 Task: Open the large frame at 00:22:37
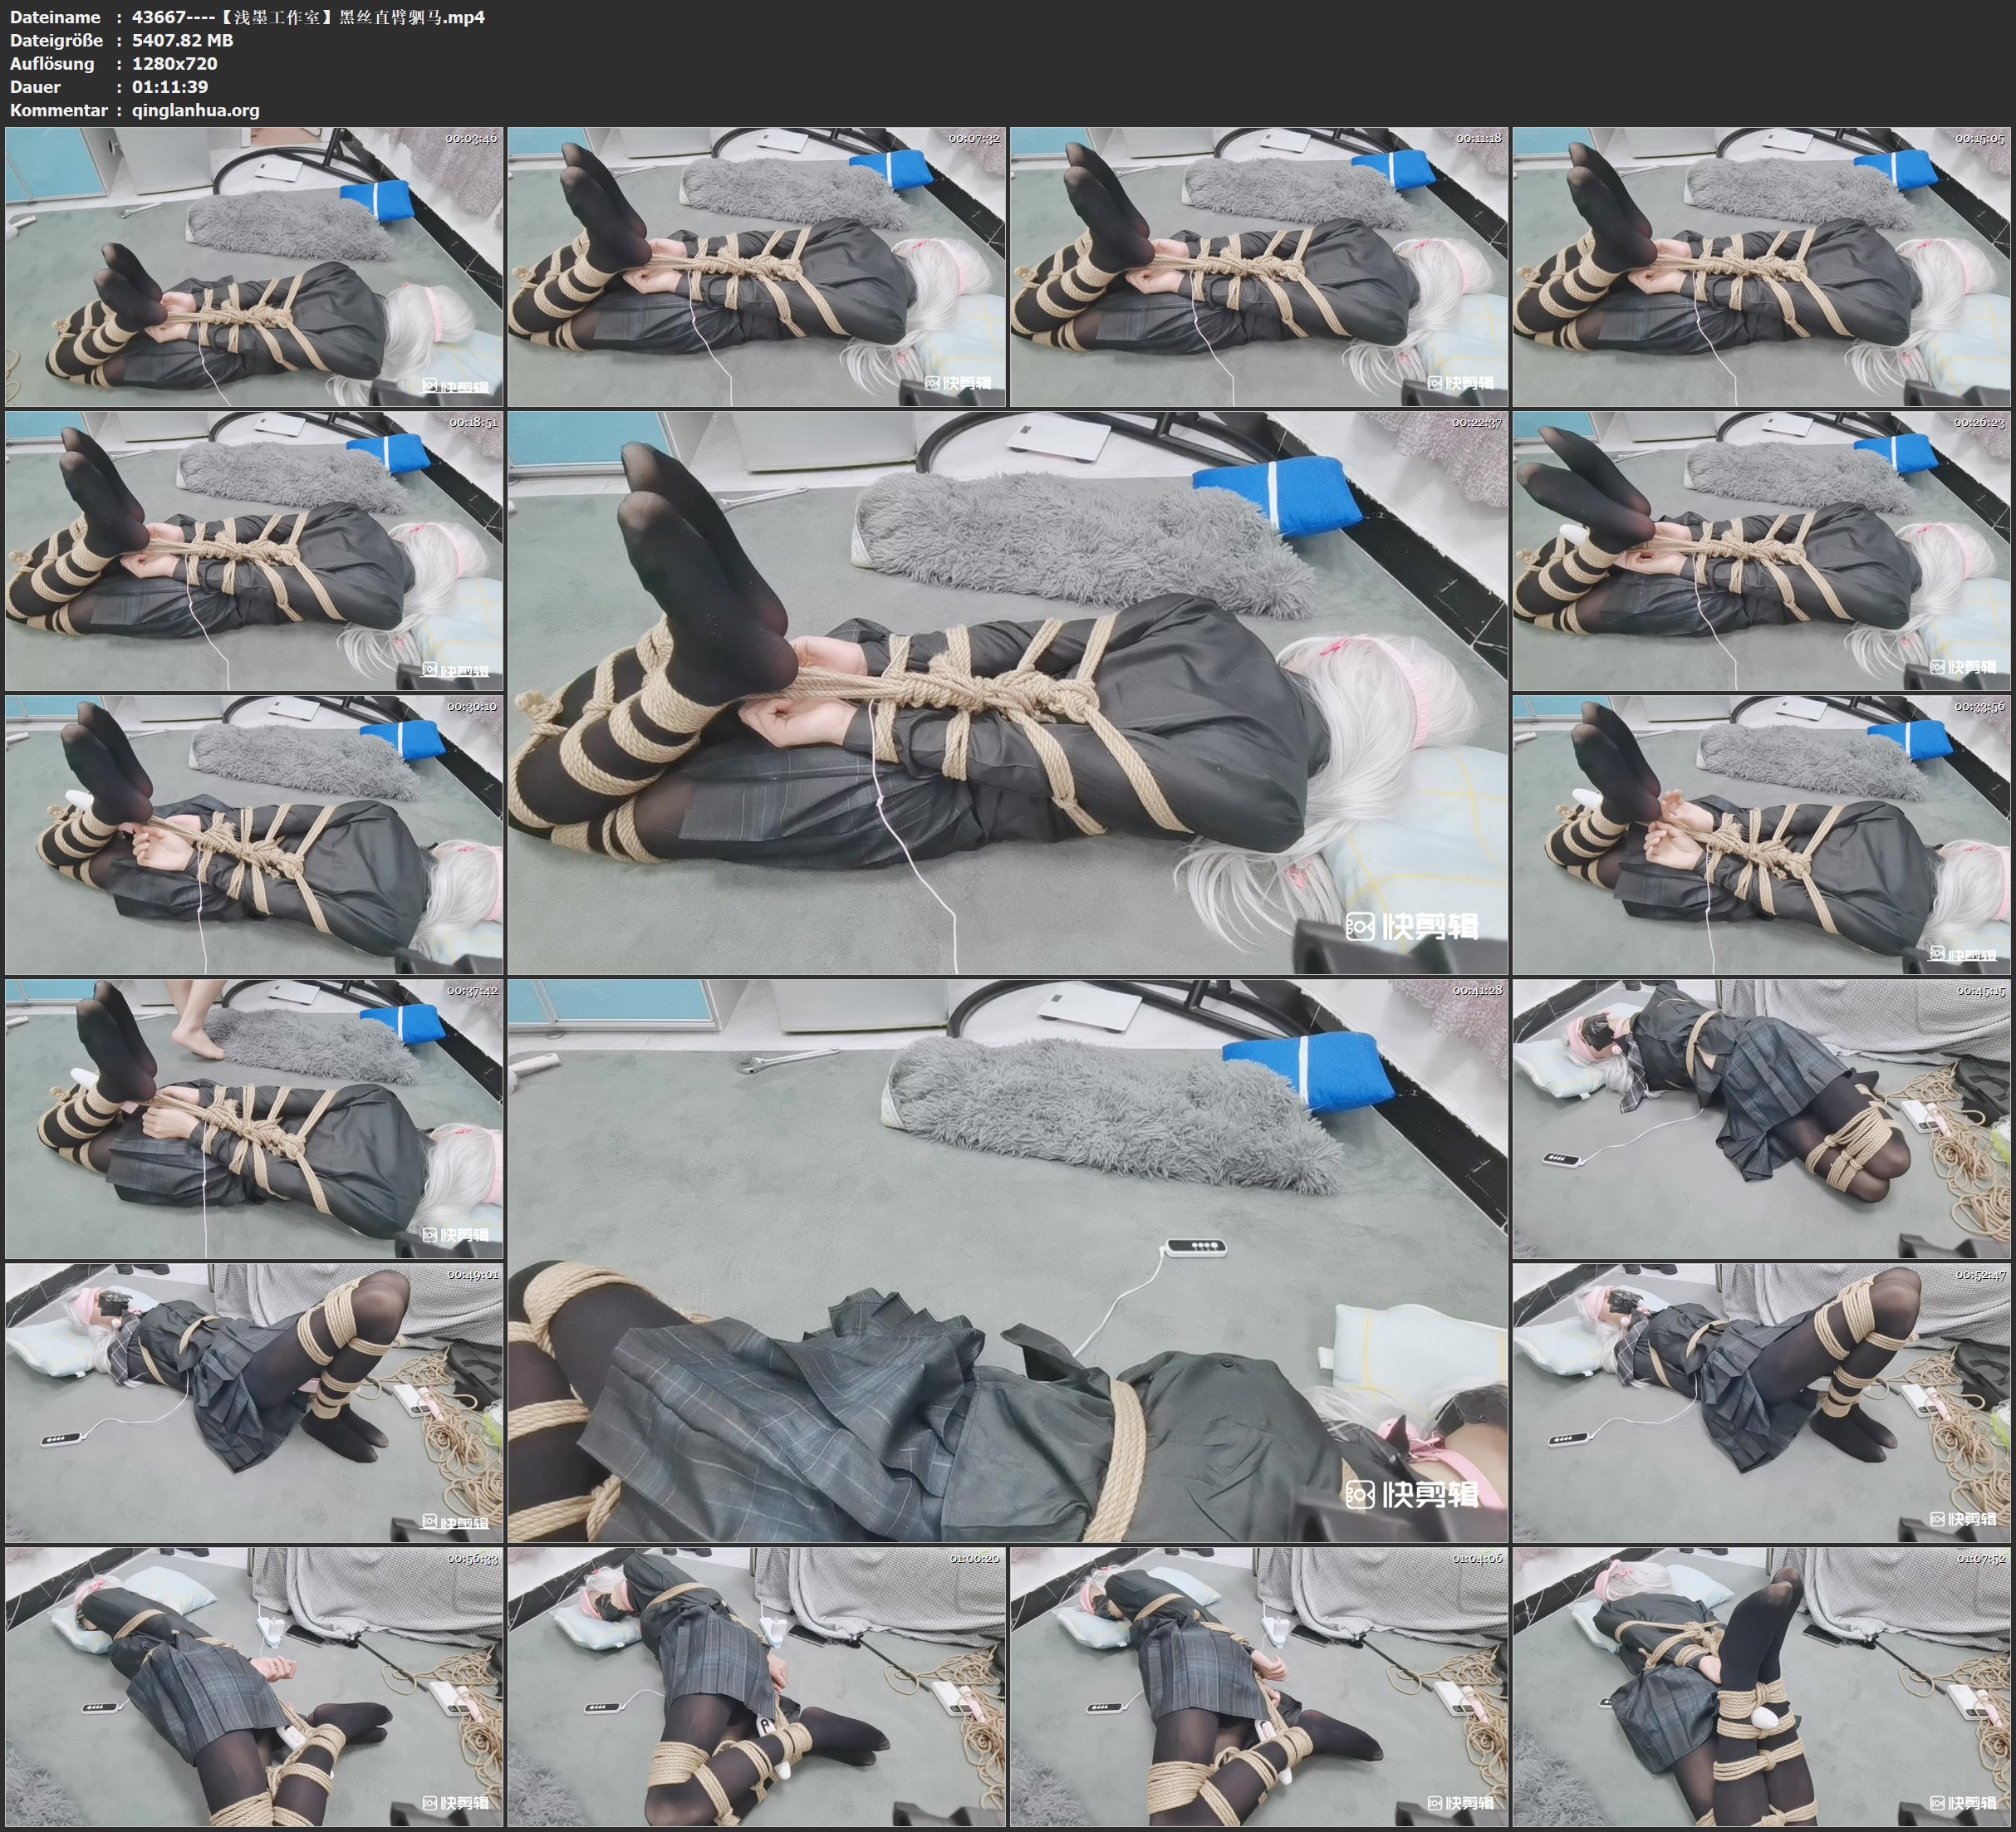click(x=1007, y=692)
